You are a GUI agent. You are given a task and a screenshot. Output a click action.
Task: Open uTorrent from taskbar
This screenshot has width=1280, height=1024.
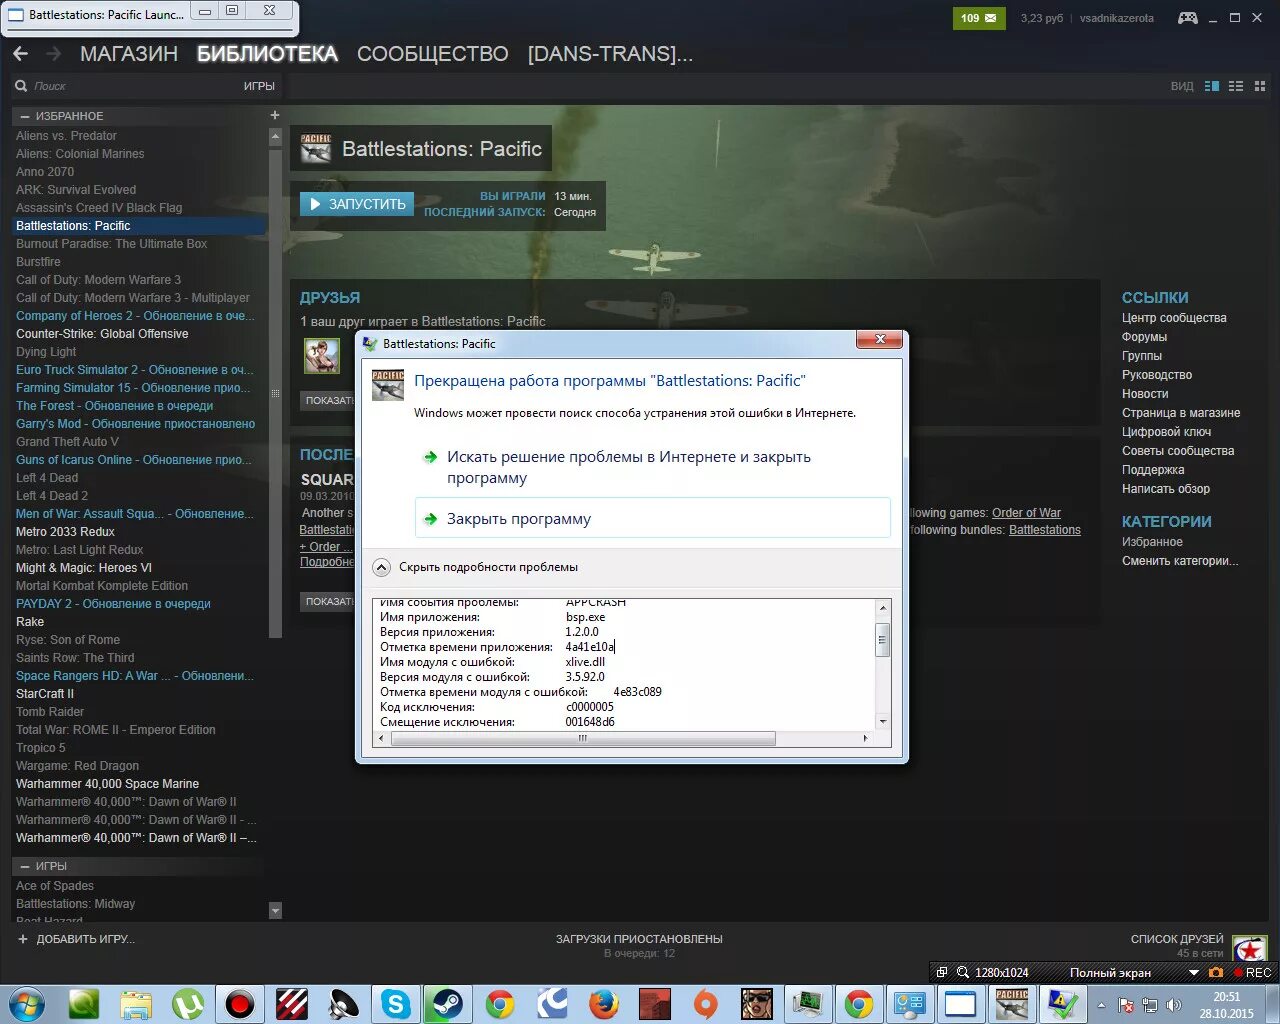click(x=187, y=1003)
